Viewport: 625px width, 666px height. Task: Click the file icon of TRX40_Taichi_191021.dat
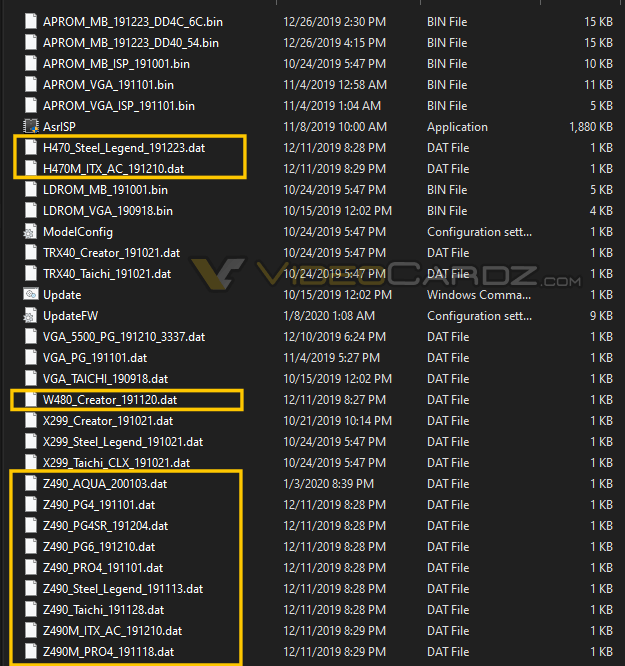[x=31, y=274]
